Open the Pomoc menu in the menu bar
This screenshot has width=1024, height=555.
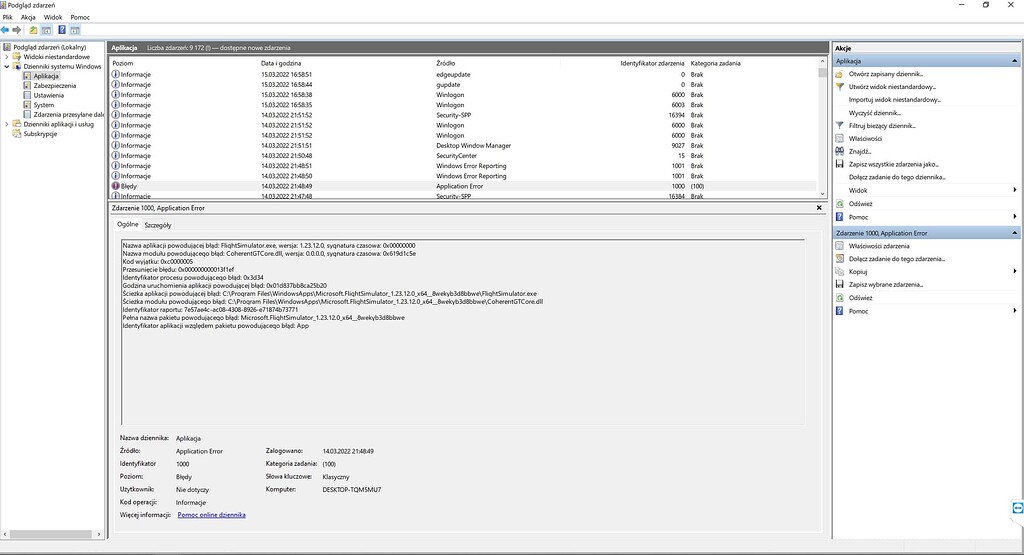coord(80,17)
